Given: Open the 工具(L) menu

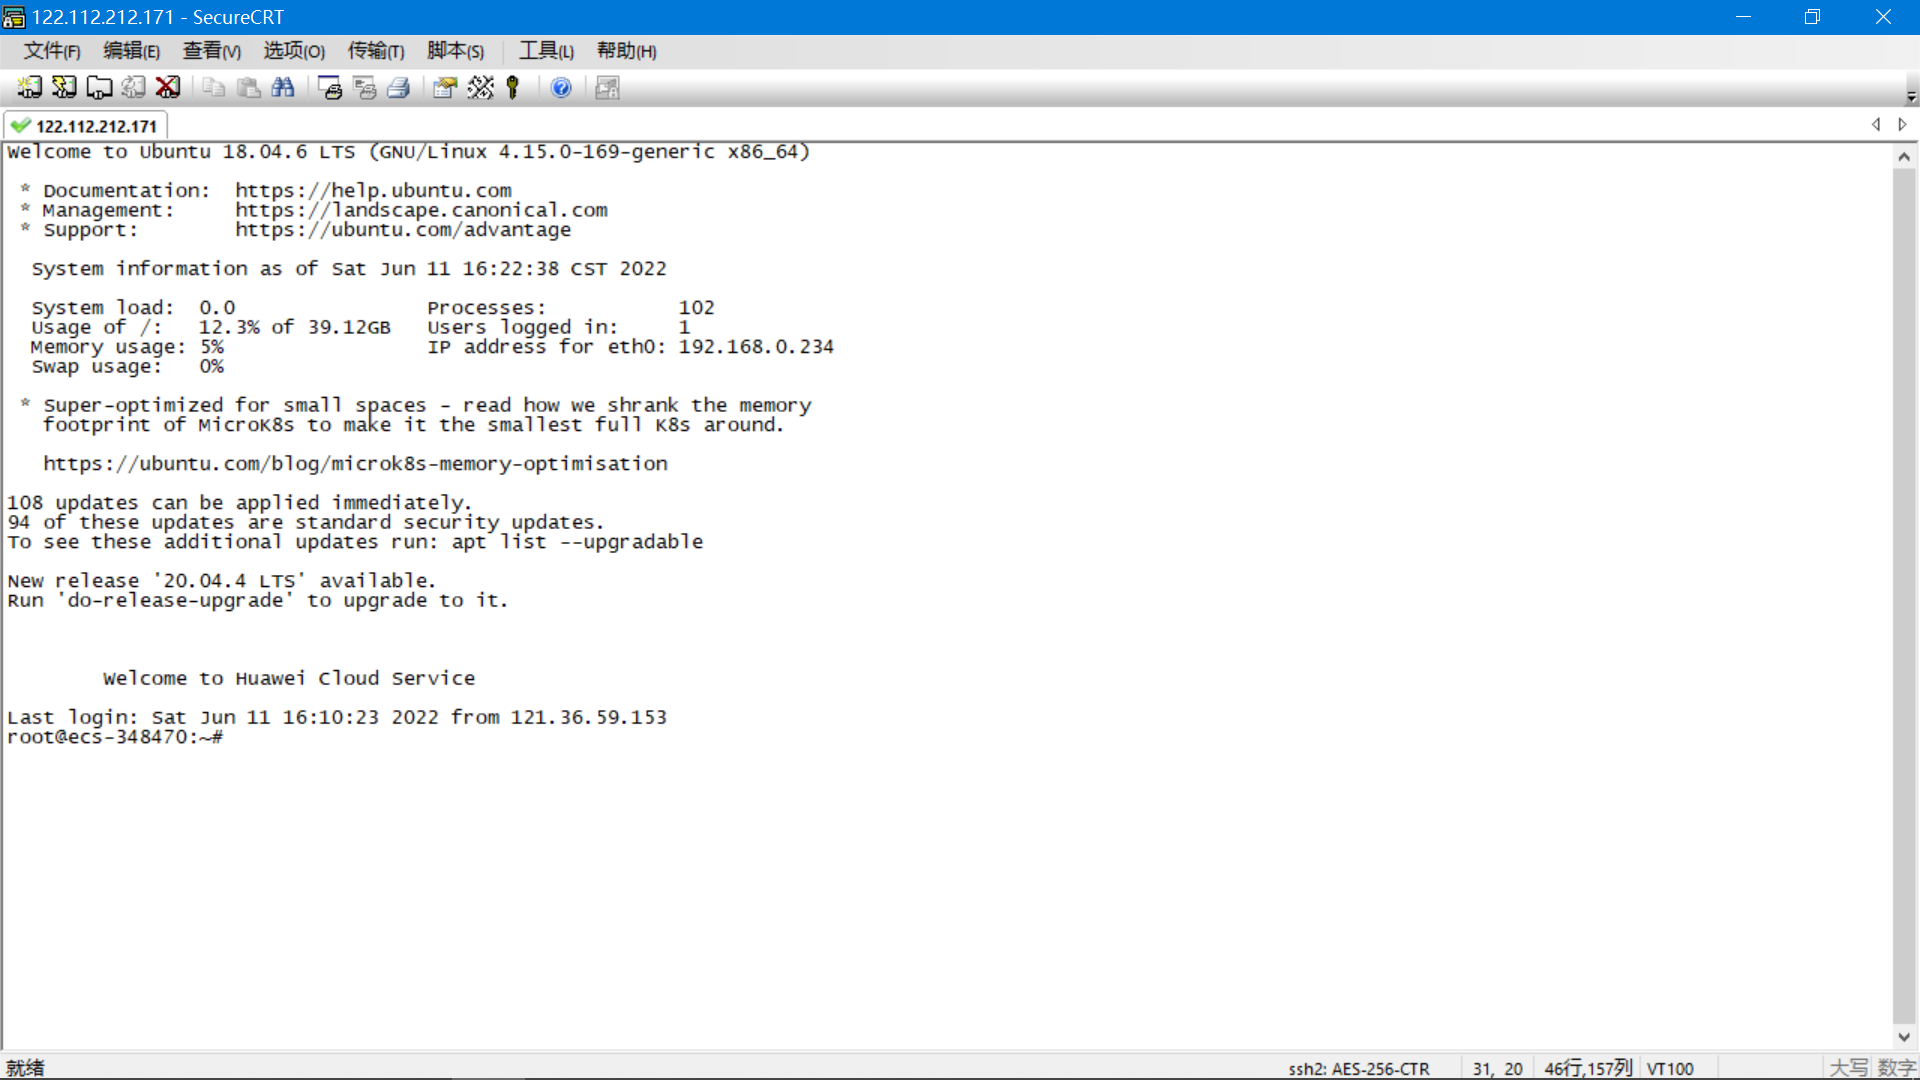Looking at the screenshot, I should coord(546,51).
